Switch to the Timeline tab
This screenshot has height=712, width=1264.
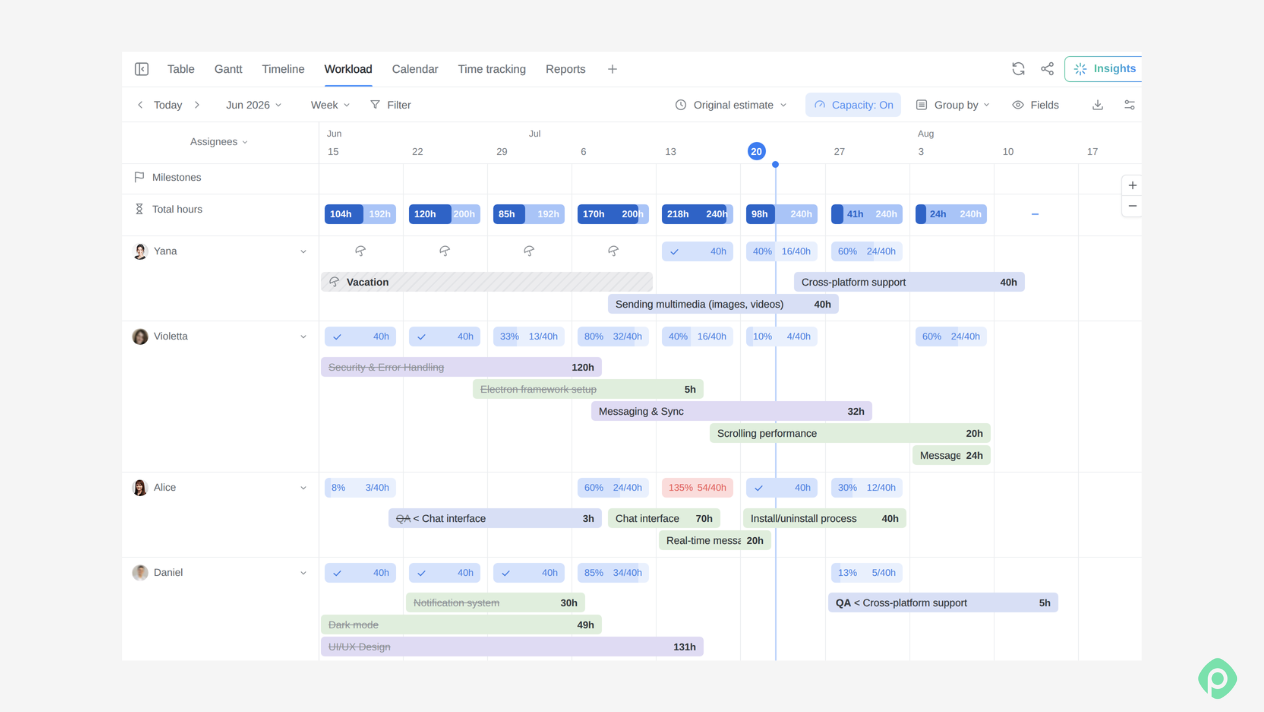(283, 69)
